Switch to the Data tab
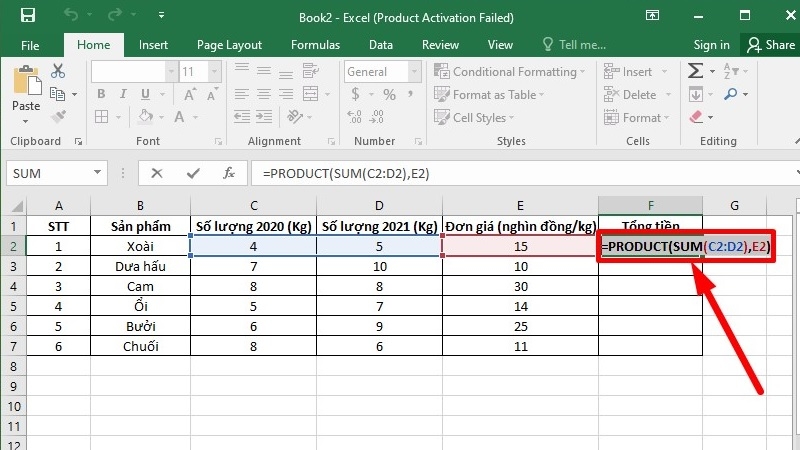Viewport: 800px width, 450px height. pos(381,45)
